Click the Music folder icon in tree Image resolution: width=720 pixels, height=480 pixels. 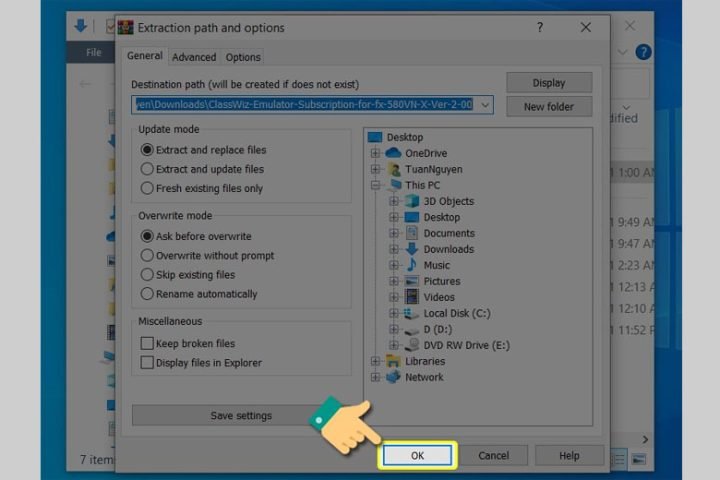tap(411, 265)
